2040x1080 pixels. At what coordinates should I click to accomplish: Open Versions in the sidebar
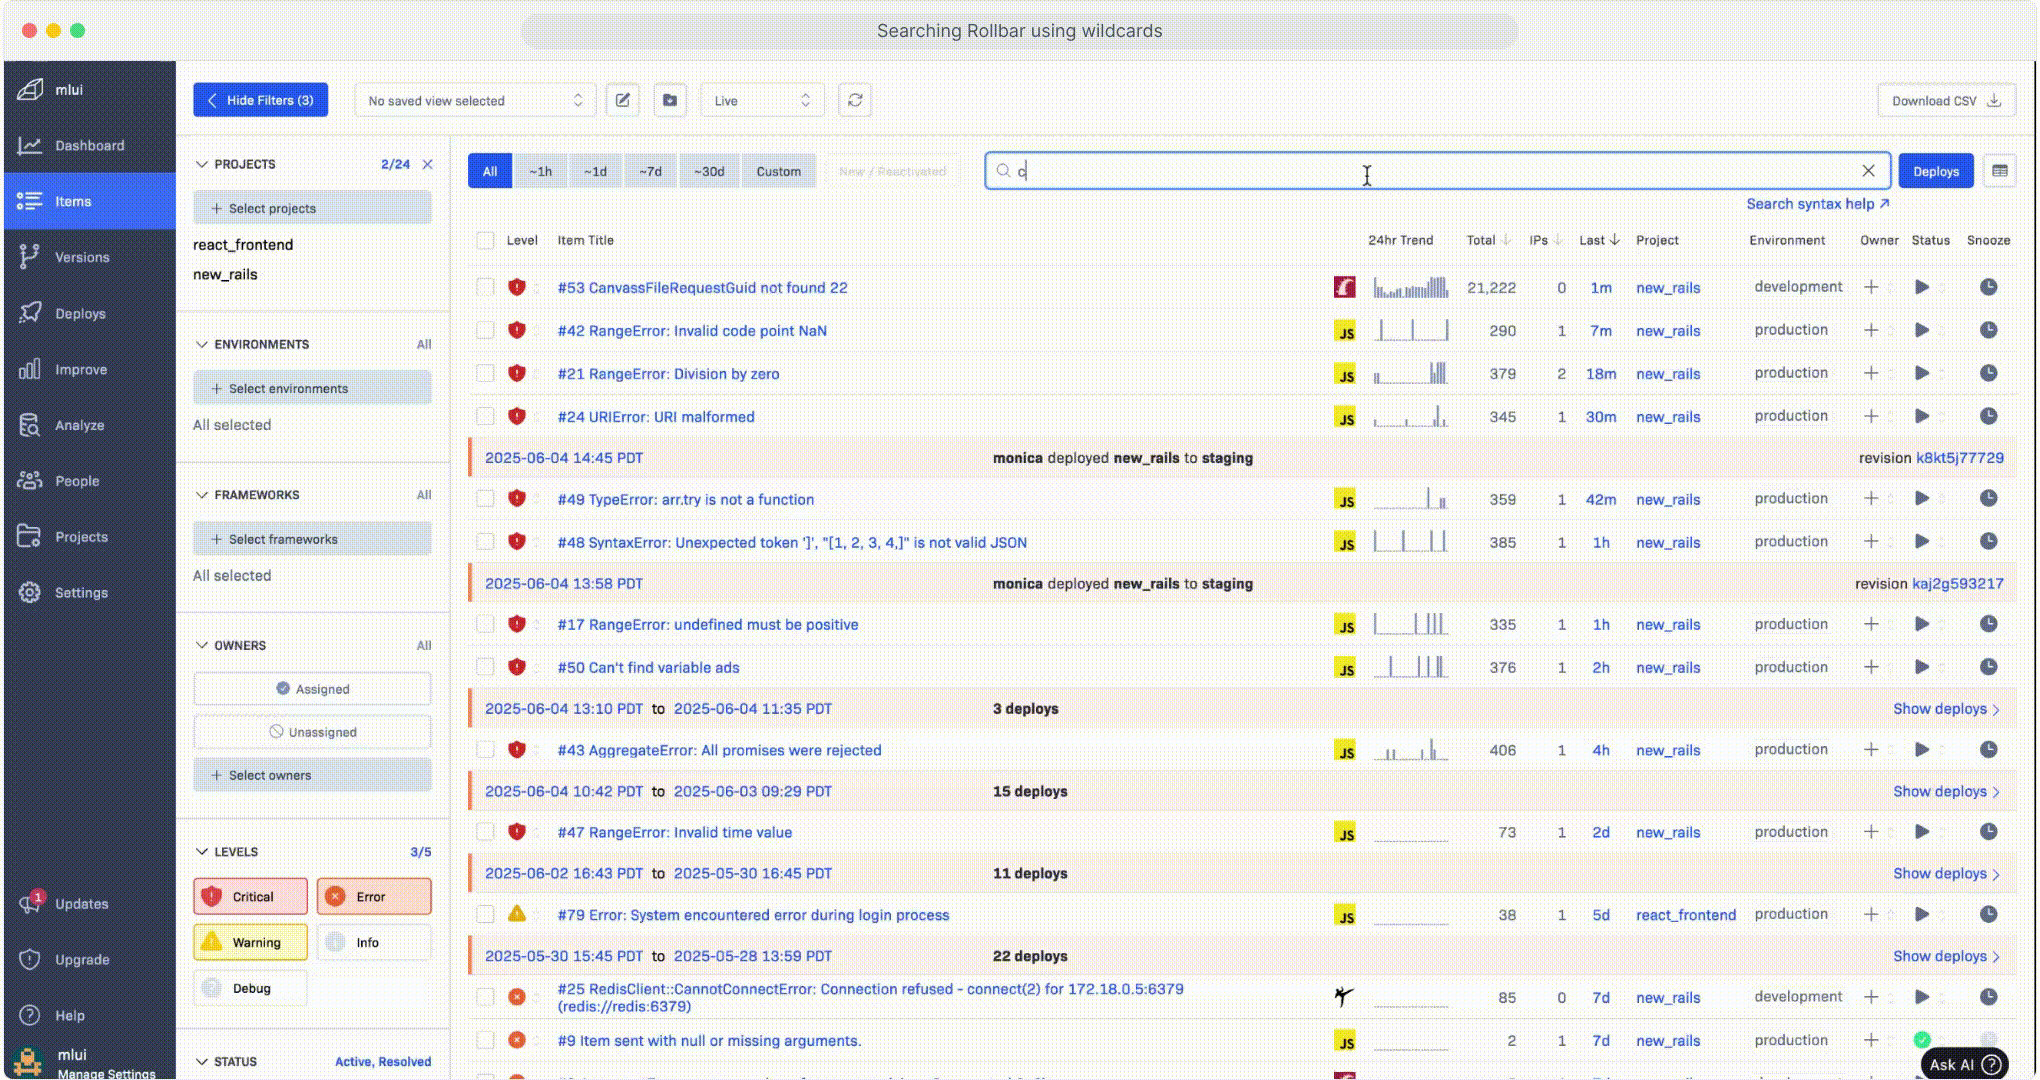pyautogui.click(x=82, y=257)
